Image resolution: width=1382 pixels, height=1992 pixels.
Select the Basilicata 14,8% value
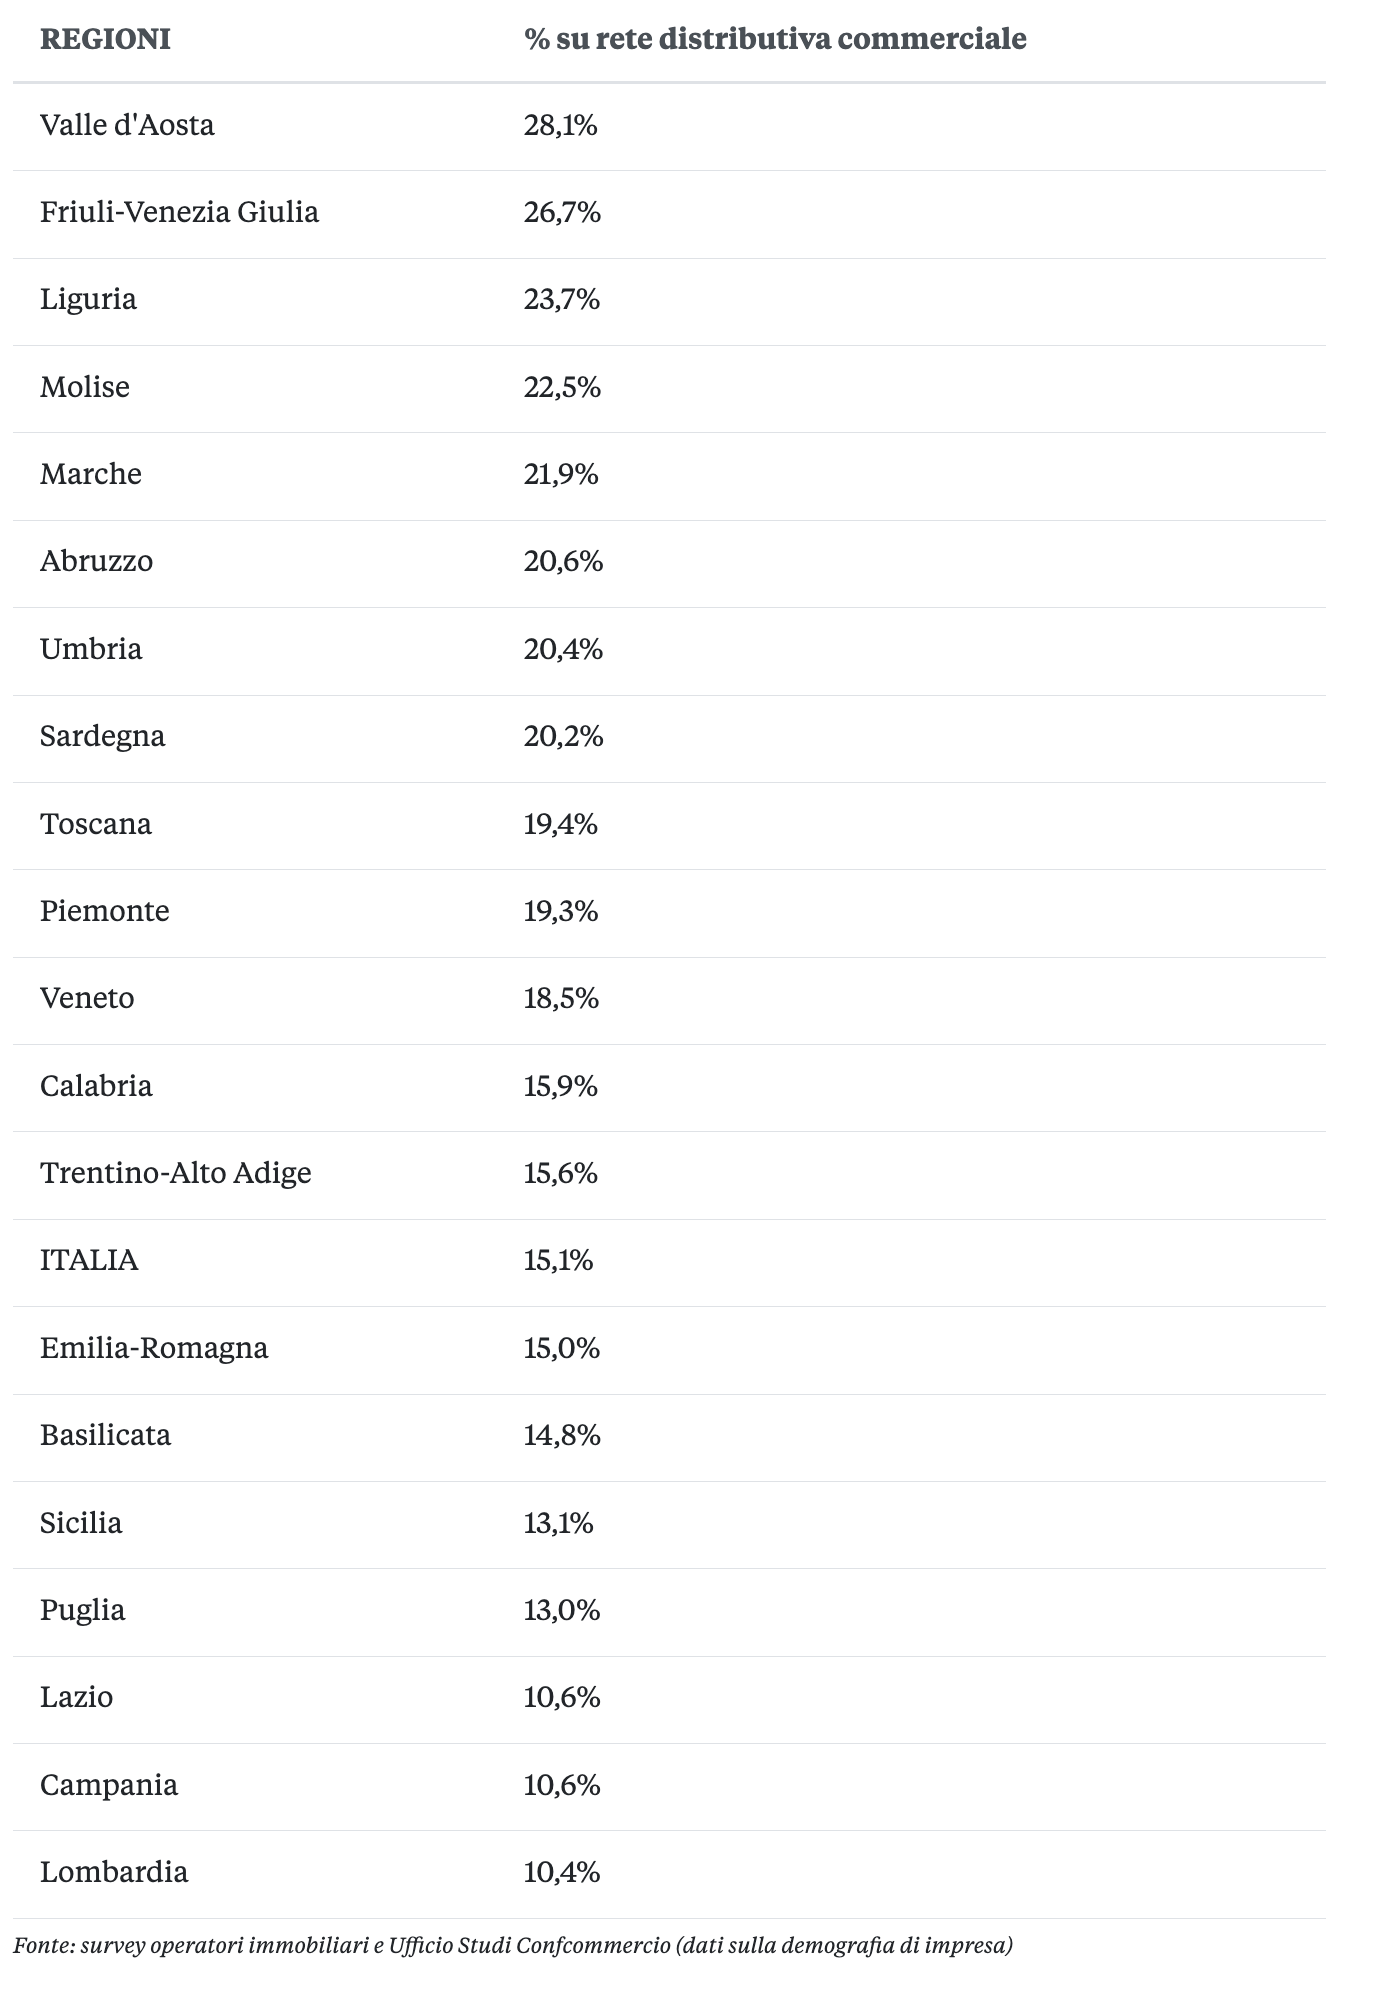(x=562, y=1435)
